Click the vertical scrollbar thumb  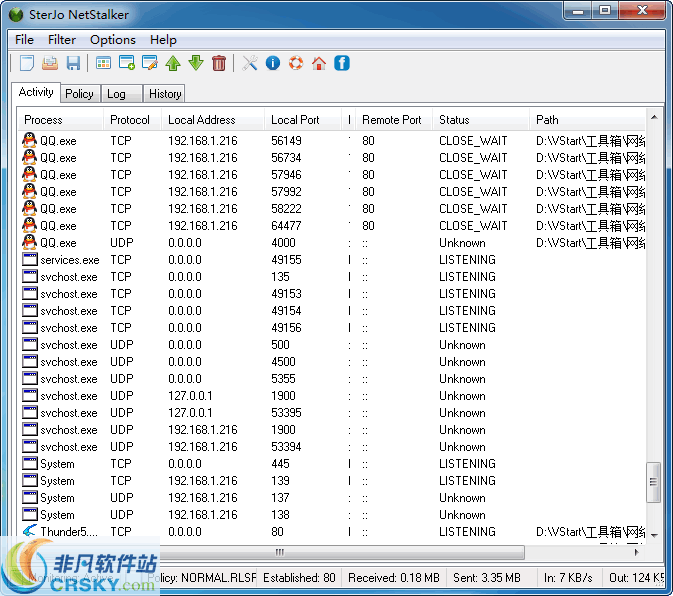[653, 482]
